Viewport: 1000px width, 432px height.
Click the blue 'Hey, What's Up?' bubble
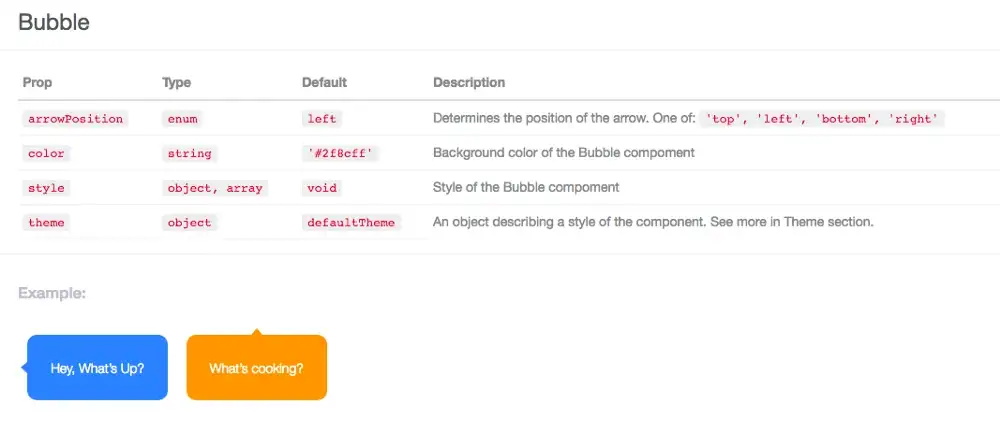point(97,368)
